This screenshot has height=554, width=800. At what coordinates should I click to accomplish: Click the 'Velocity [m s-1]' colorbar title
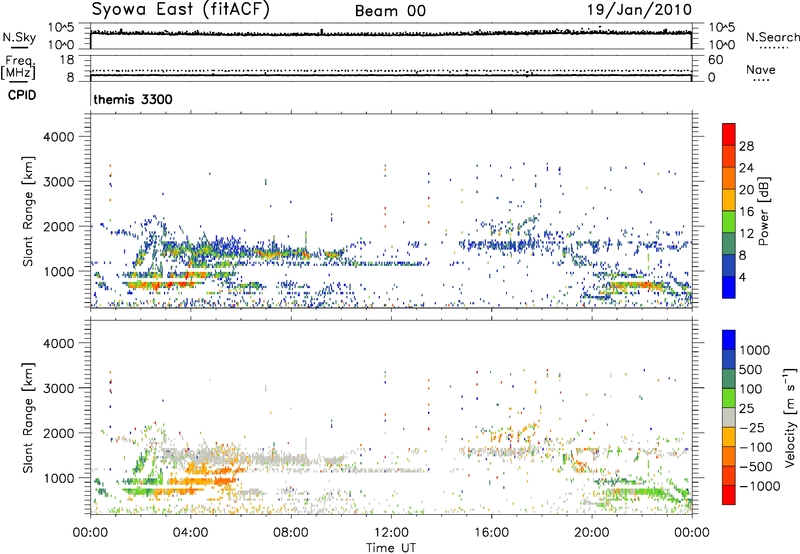pyautogui.click(x=790, y=417)
